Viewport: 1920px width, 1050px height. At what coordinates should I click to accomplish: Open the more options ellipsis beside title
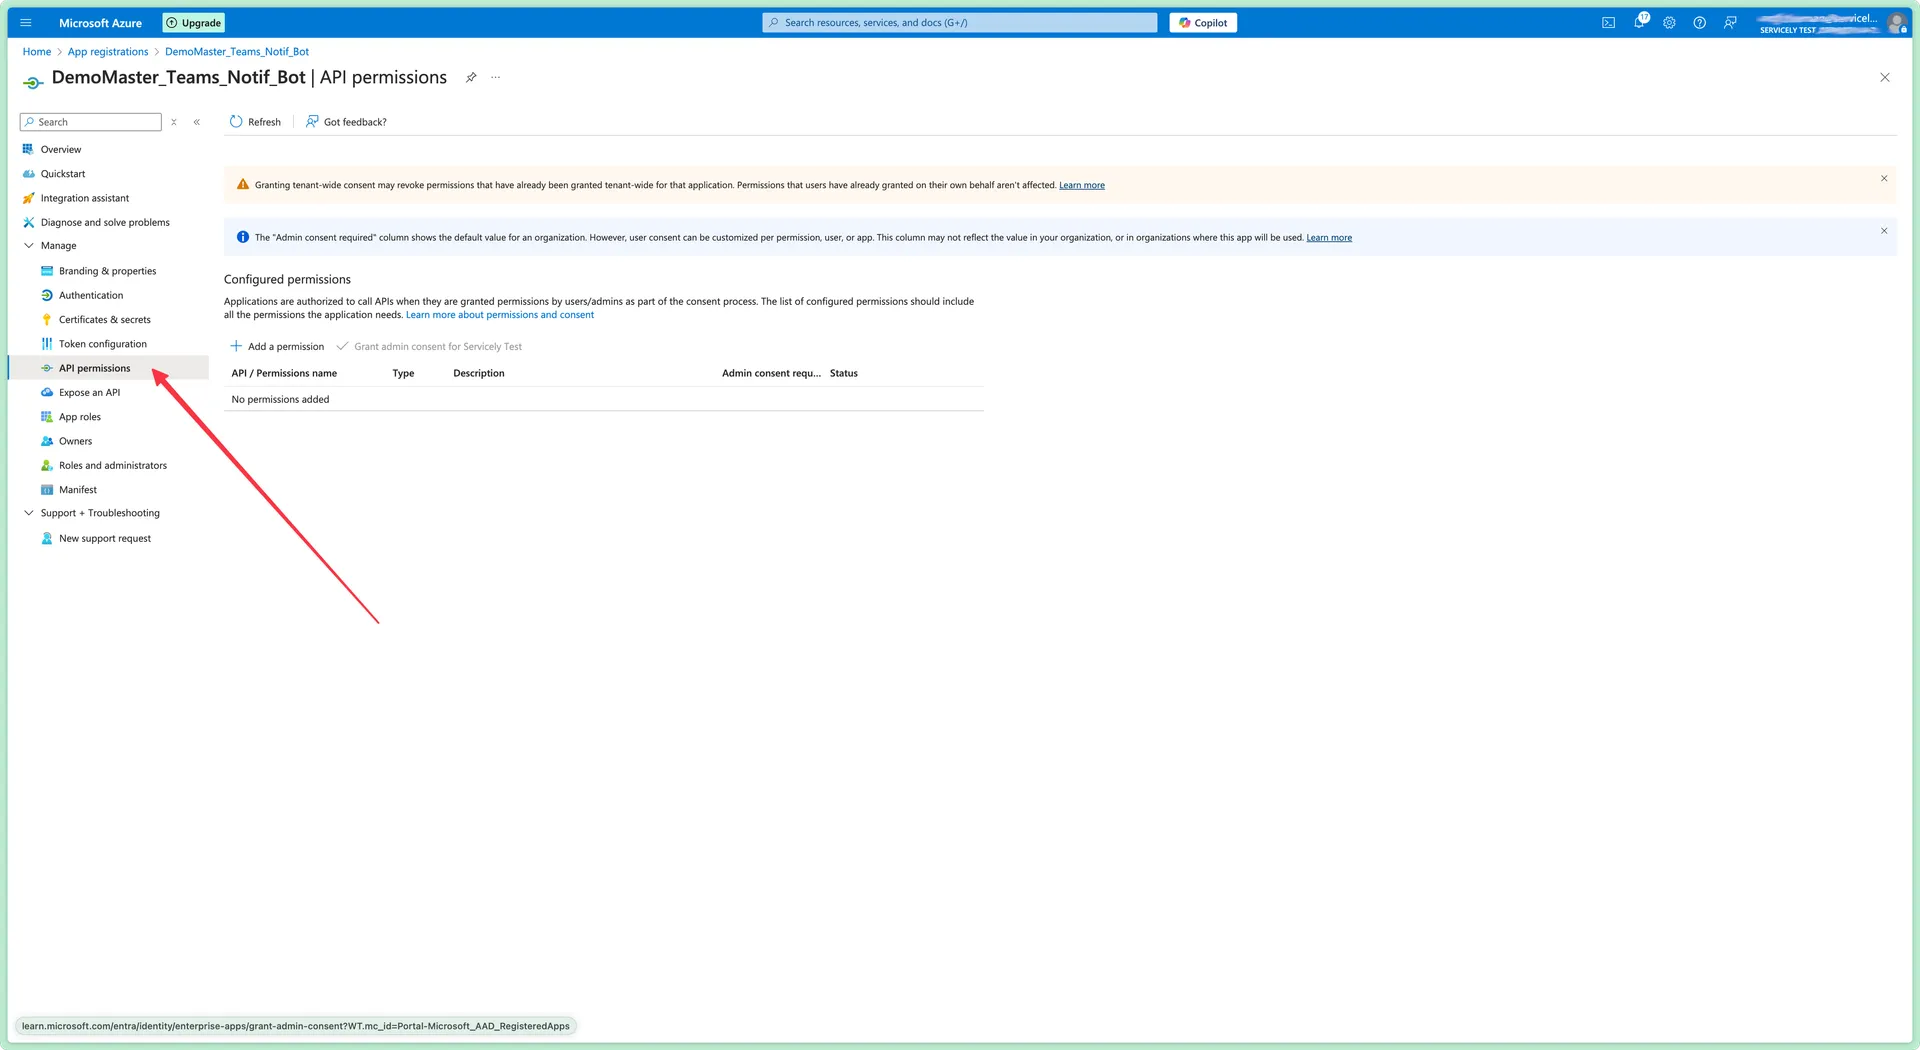pyautogui.click(x=495, y=77)
